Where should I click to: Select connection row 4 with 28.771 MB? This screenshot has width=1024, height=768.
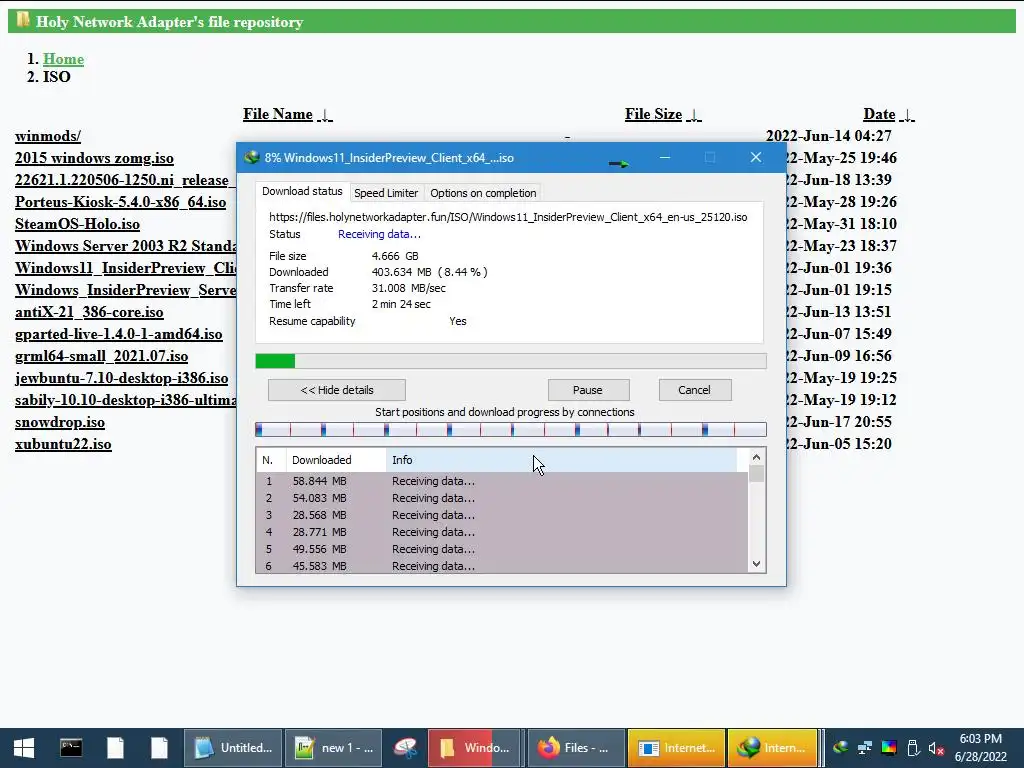click(502, 532)
